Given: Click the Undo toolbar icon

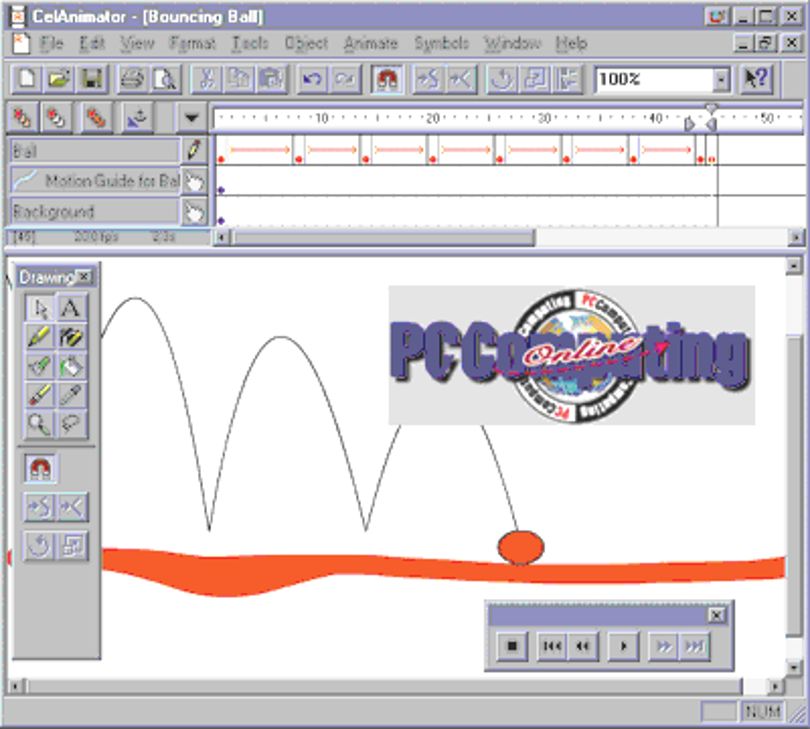Looking at the screenshot, I should tap(312, 79).
